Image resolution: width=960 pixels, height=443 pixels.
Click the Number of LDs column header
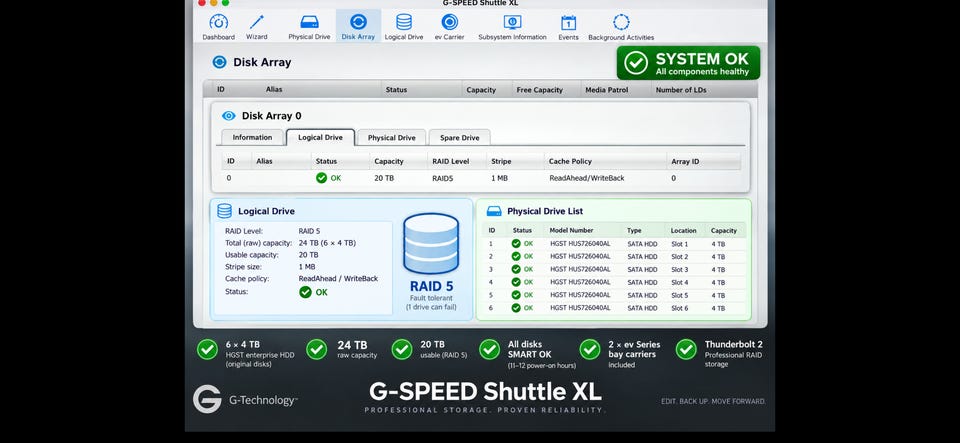[681, 90]
